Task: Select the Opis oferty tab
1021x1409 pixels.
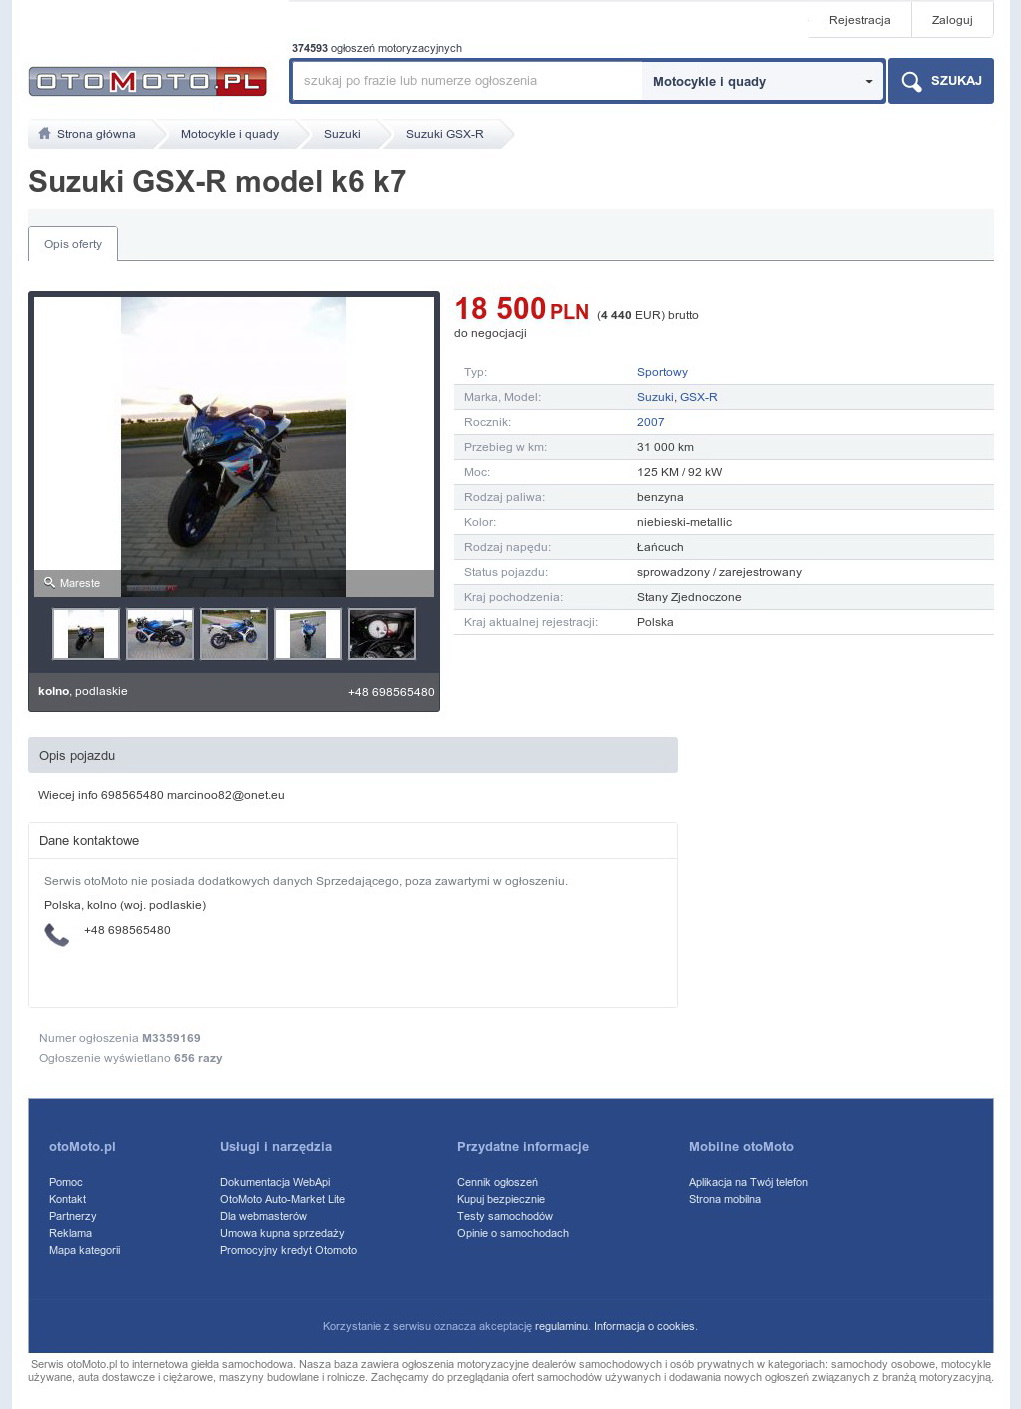Action: tap(73, 244)
